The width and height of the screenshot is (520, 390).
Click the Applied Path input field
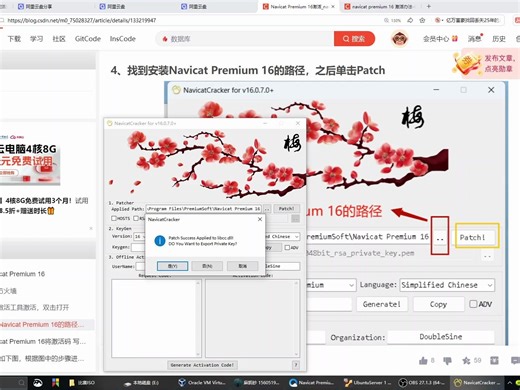click(x=204, y=209)
